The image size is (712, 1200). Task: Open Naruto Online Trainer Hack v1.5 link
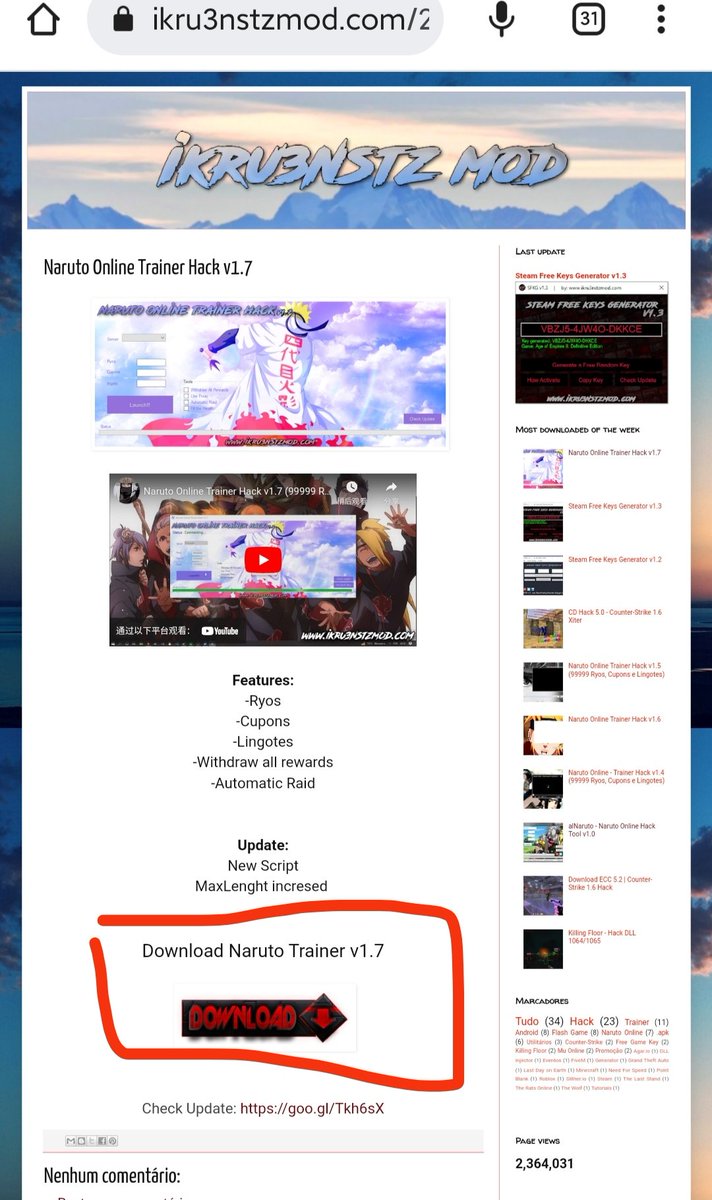616,670
